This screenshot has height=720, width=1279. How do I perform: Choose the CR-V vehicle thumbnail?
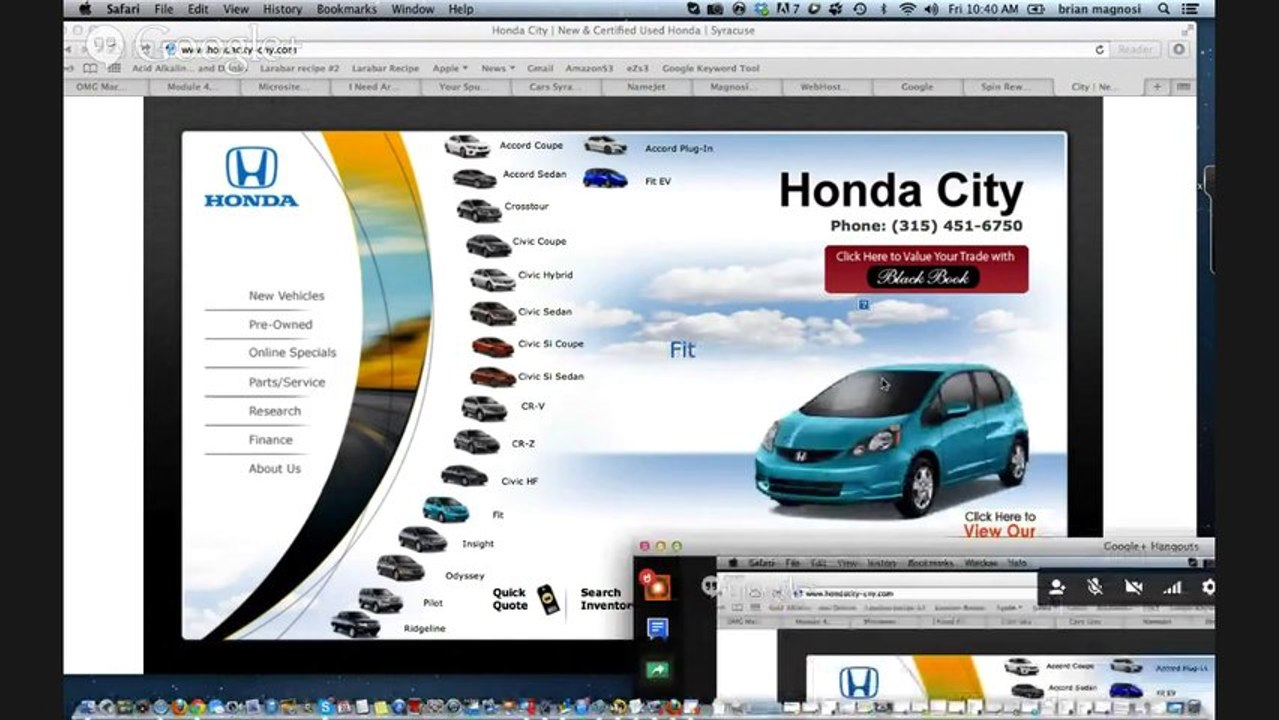coord(484,408)
